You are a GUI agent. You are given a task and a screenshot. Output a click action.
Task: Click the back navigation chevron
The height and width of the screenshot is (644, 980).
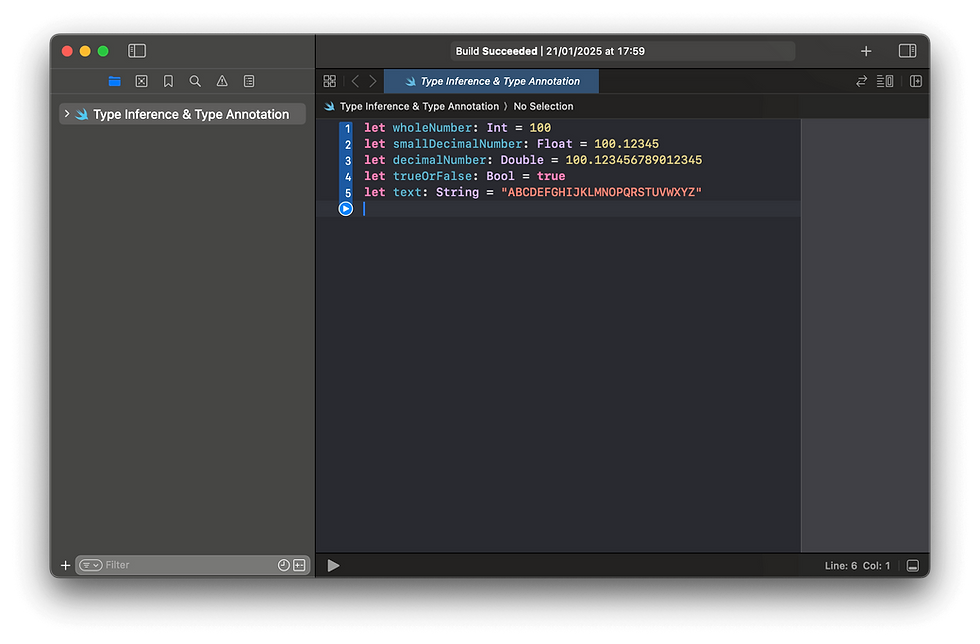(x=355, y=81)
